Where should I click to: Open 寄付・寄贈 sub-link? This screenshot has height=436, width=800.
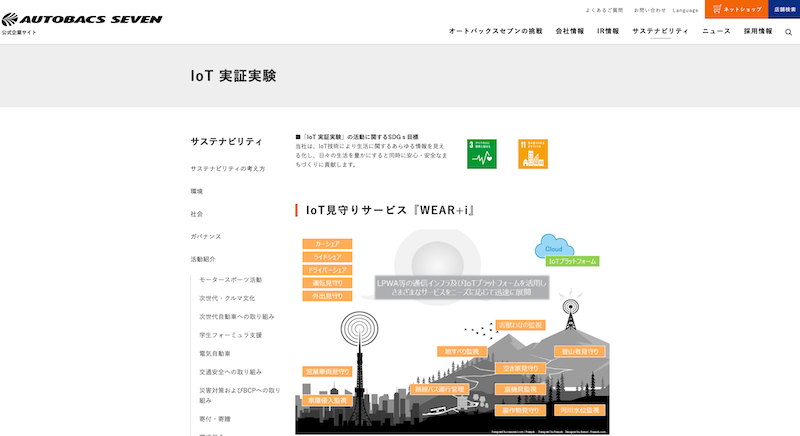click(214, 419)
